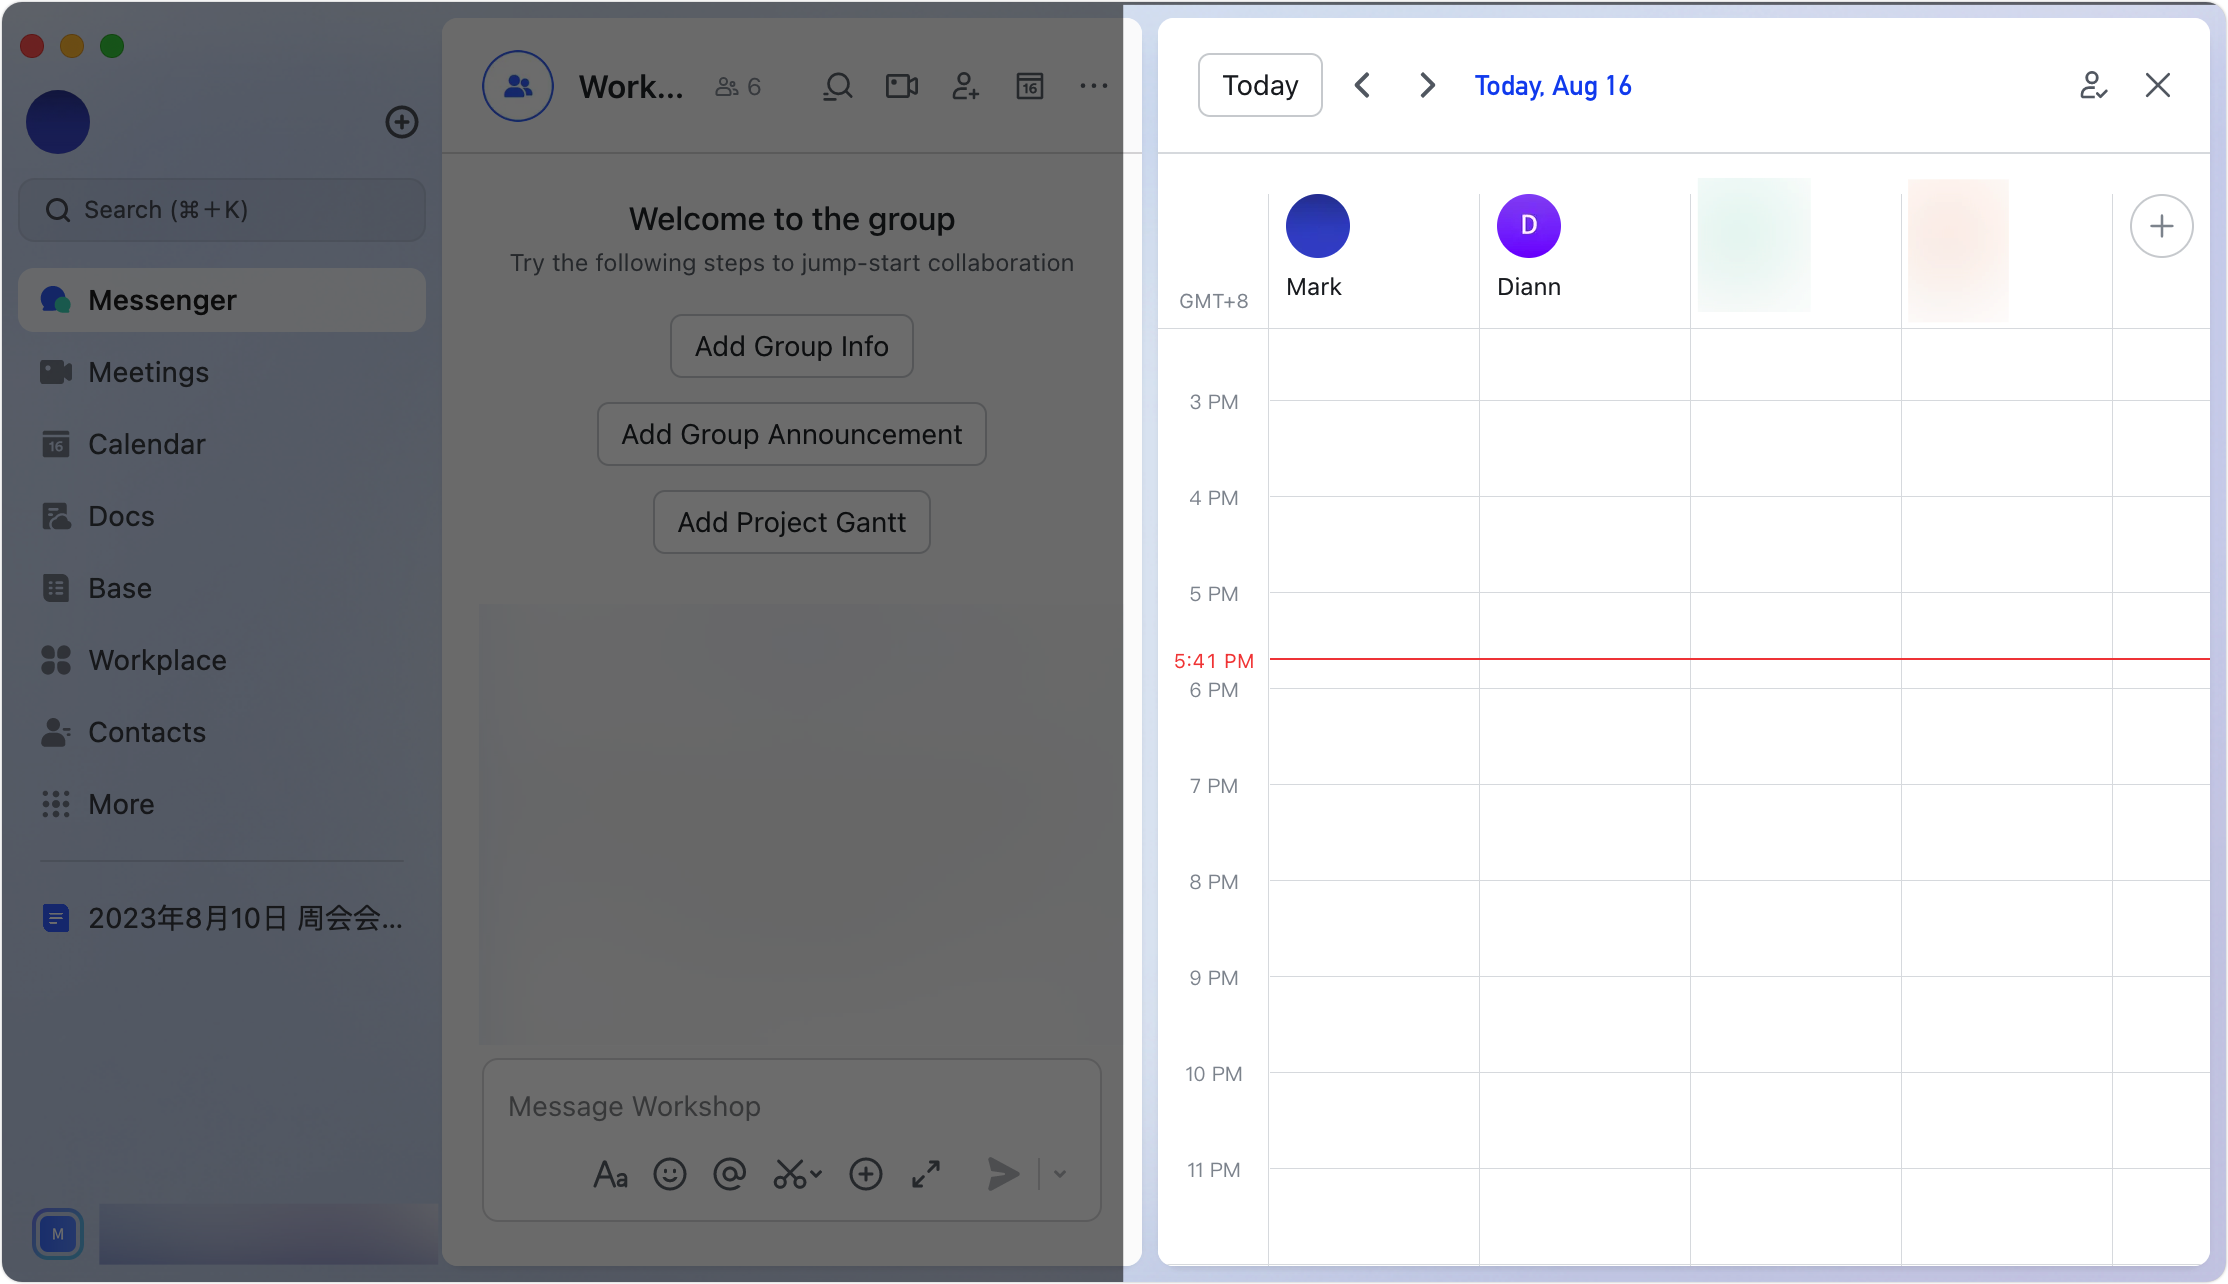The width and height of the screenshot is (2228, 1284).
Task: Click the Message Workshop input field
Action: [x=792, y=1106]
